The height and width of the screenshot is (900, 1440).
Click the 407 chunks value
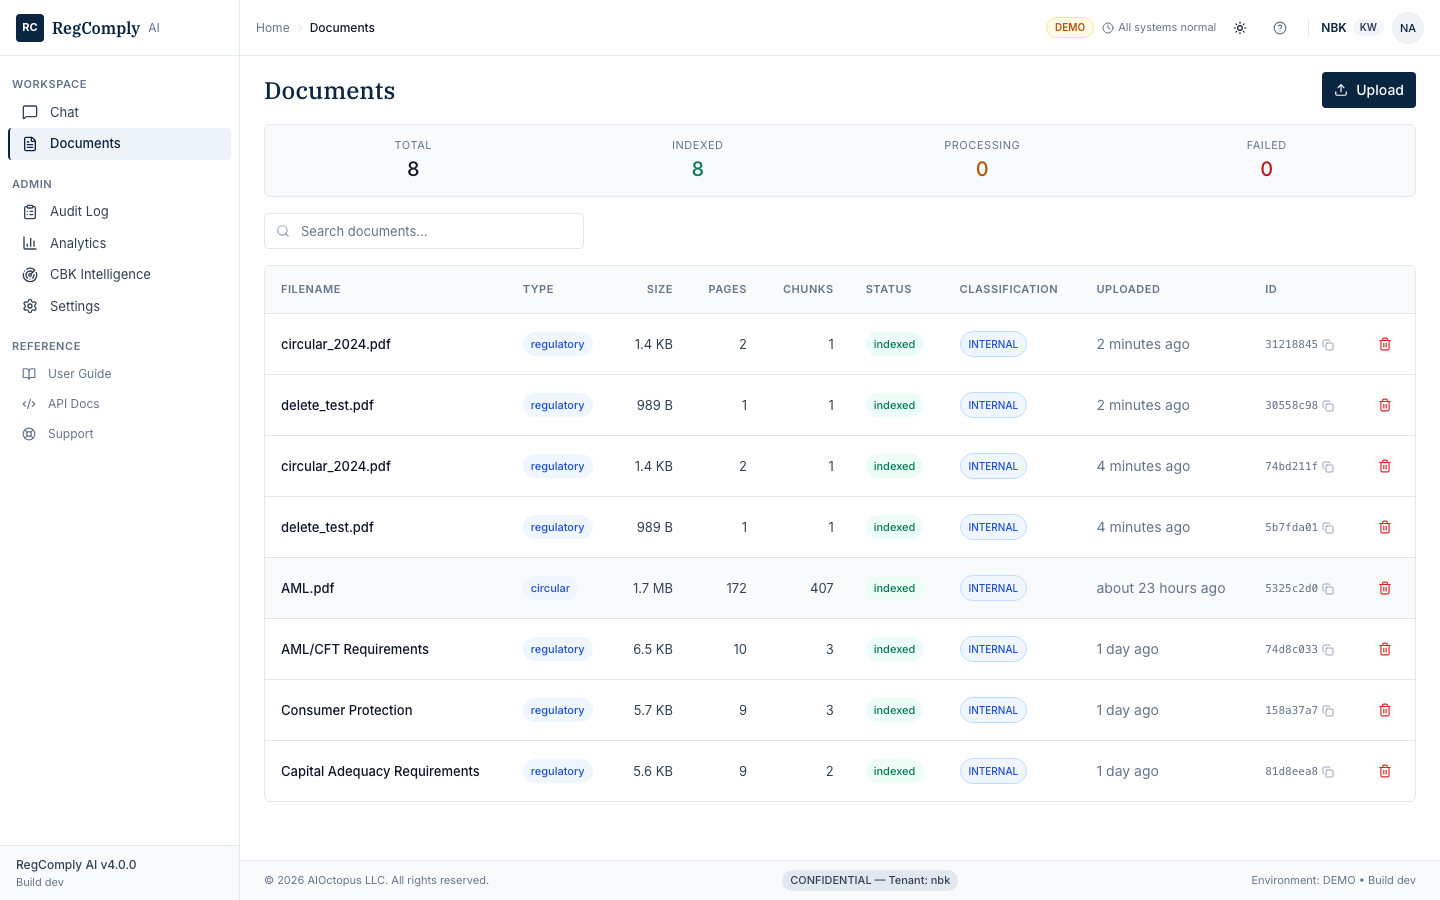pyautogui.click(x=822, y=588)
